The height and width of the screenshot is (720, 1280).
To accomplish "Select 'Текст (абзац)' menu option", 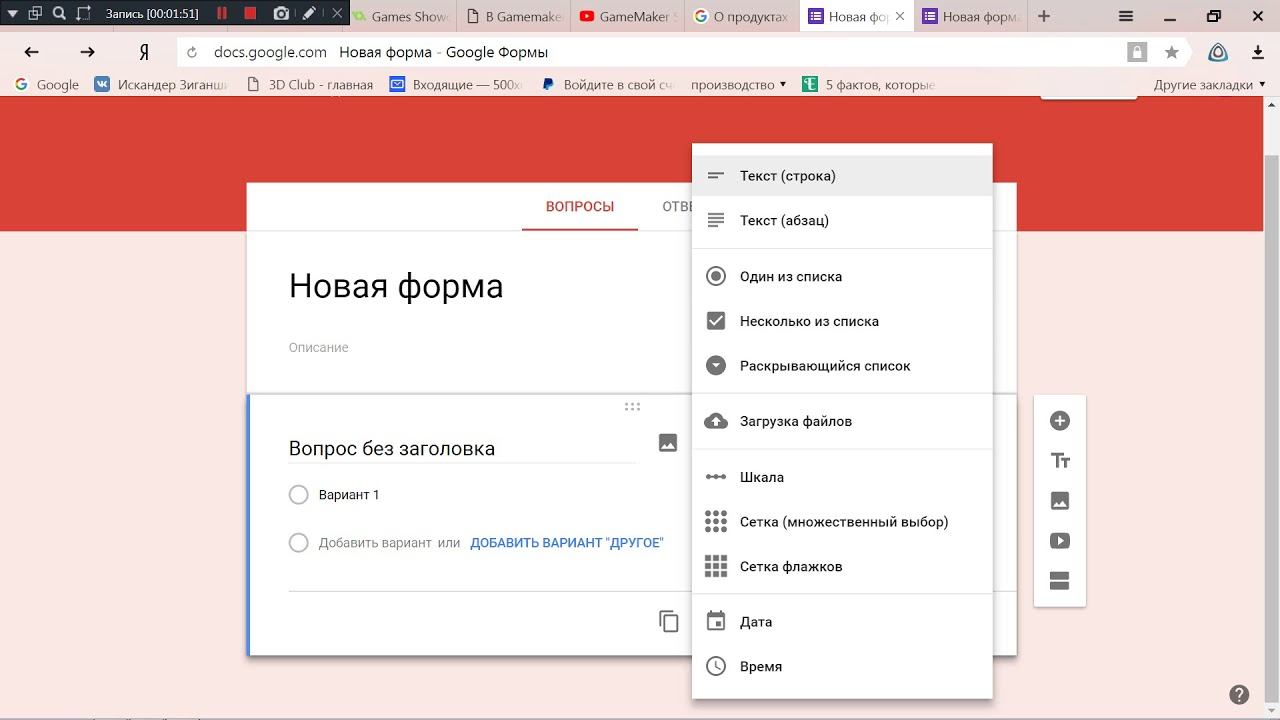I will pyautogui.click(x=783, y=221).
